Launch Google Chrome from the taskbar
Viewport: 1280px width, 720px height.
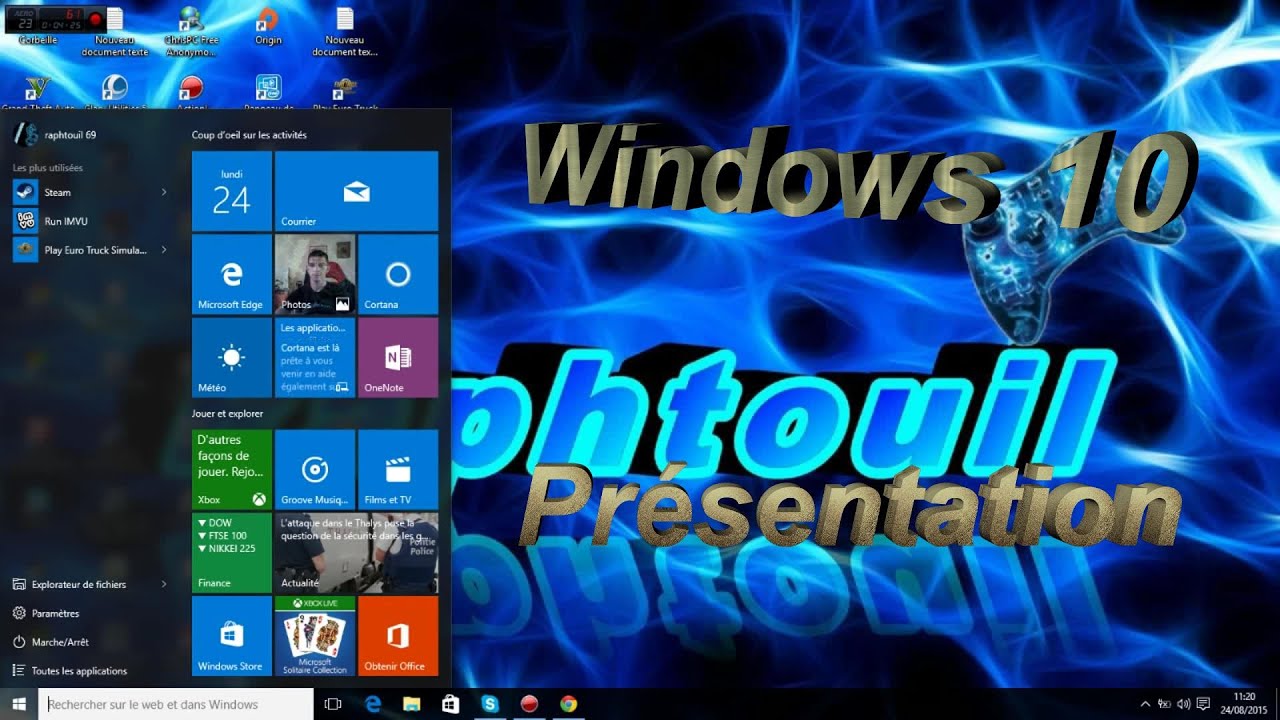[x=569, y=704]
